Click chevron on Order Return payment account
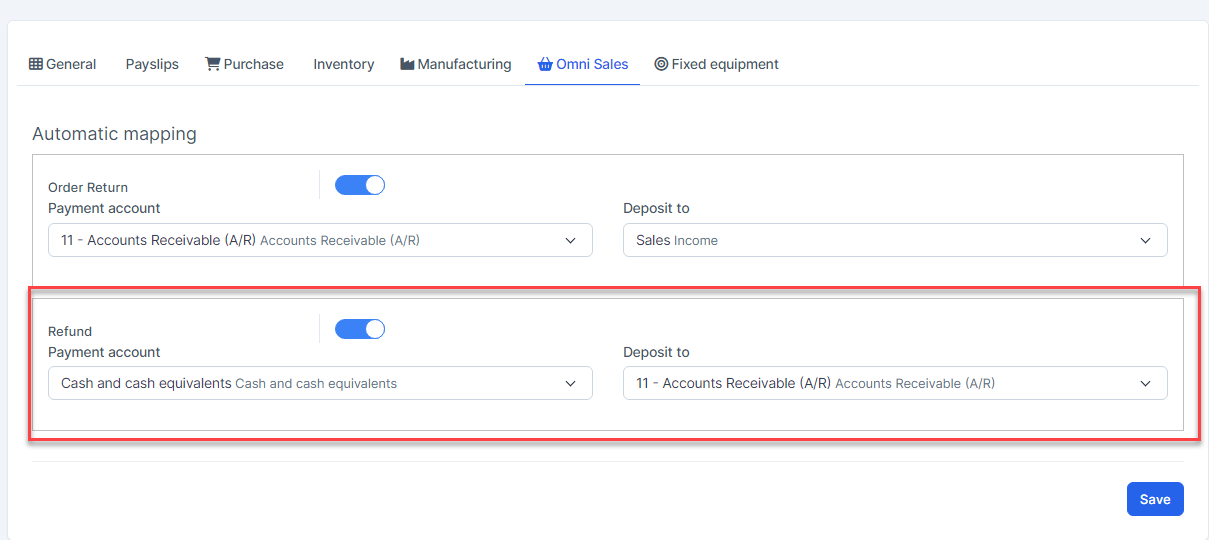This screenshot has width=1209, height=540. pyautogui.click(x=571, y=240)
